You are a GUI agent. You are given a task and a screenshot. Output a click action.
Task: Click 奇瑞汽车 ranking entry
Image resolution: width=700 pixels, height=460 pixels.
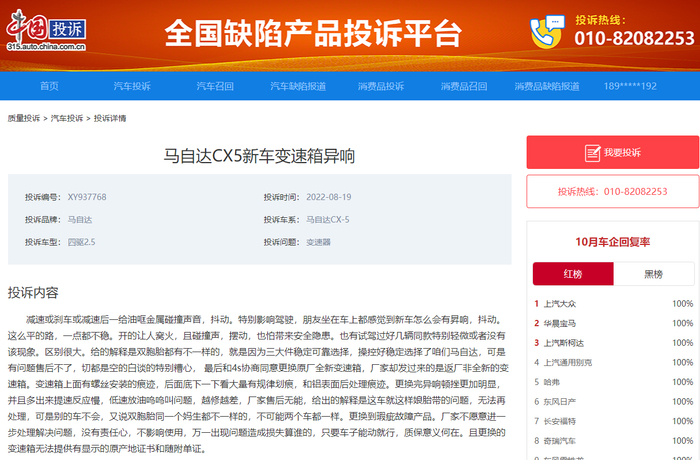click(559, 441)
